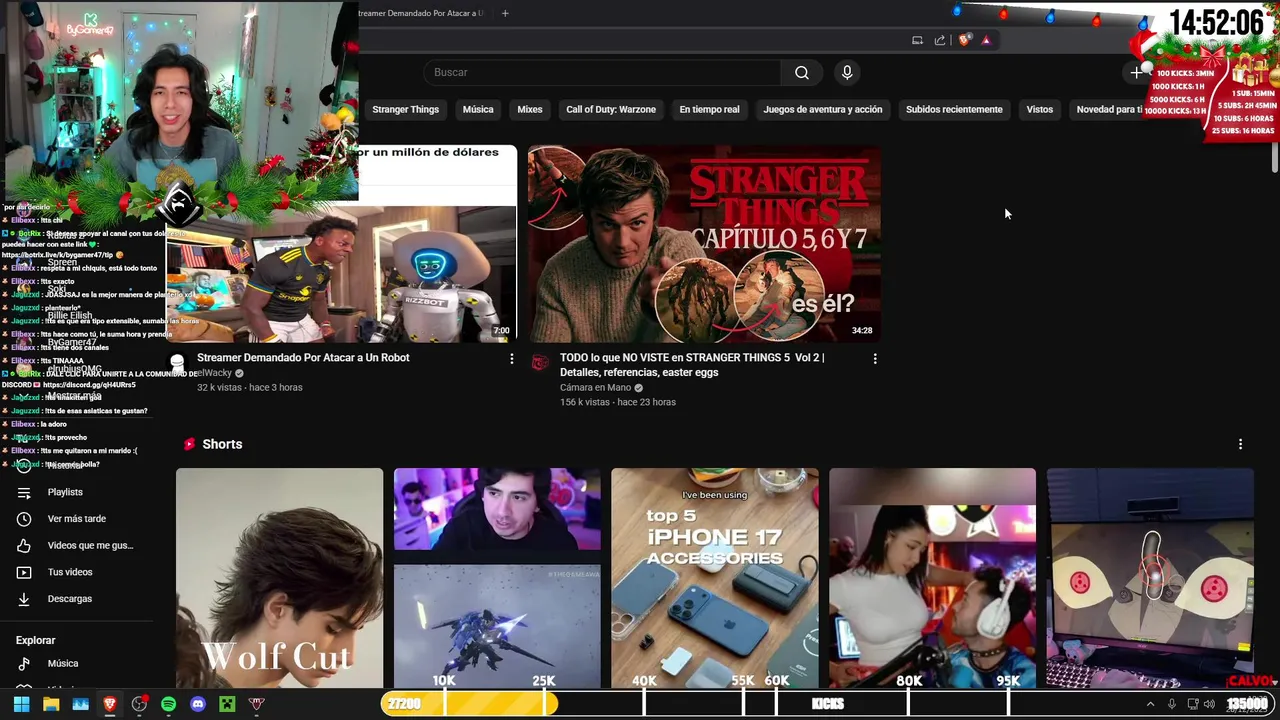Open File Explorer from taskbar
1280x720 pixels.
51,704
